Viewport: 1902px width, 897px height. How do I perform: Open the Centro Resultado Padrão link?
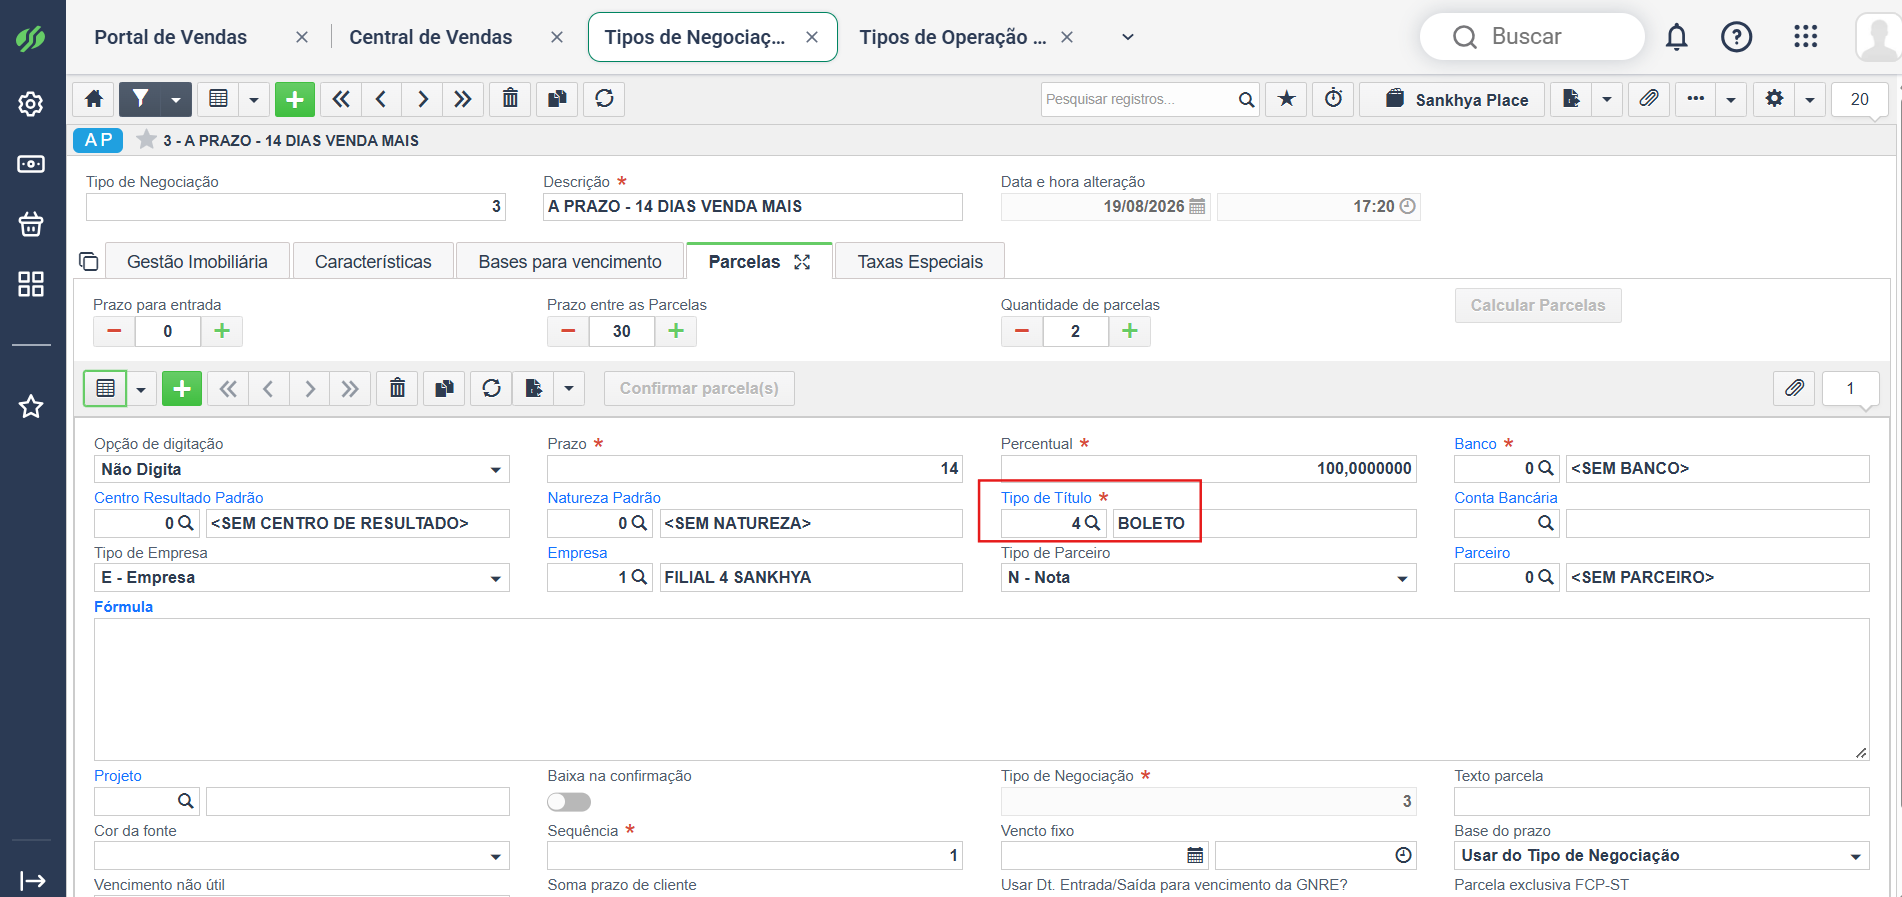[179, 498]
